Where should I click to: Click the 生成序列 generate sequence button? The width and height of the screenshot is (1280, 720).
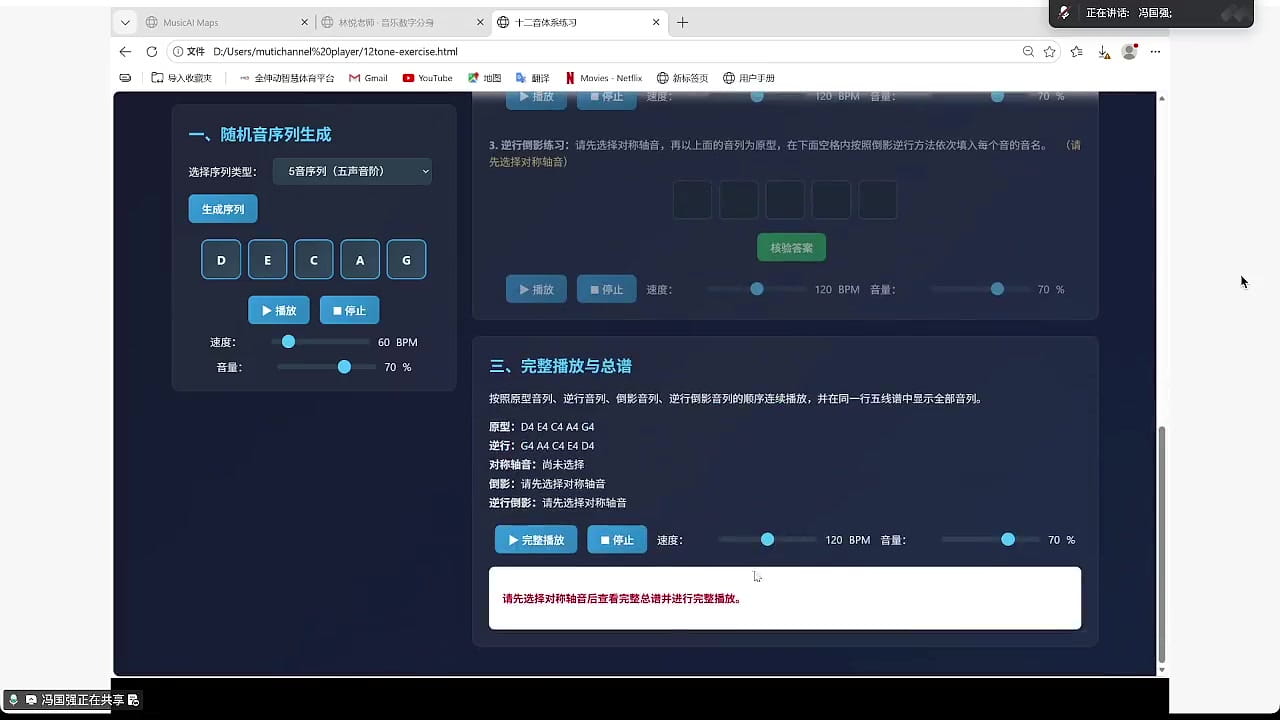[223, 209]
